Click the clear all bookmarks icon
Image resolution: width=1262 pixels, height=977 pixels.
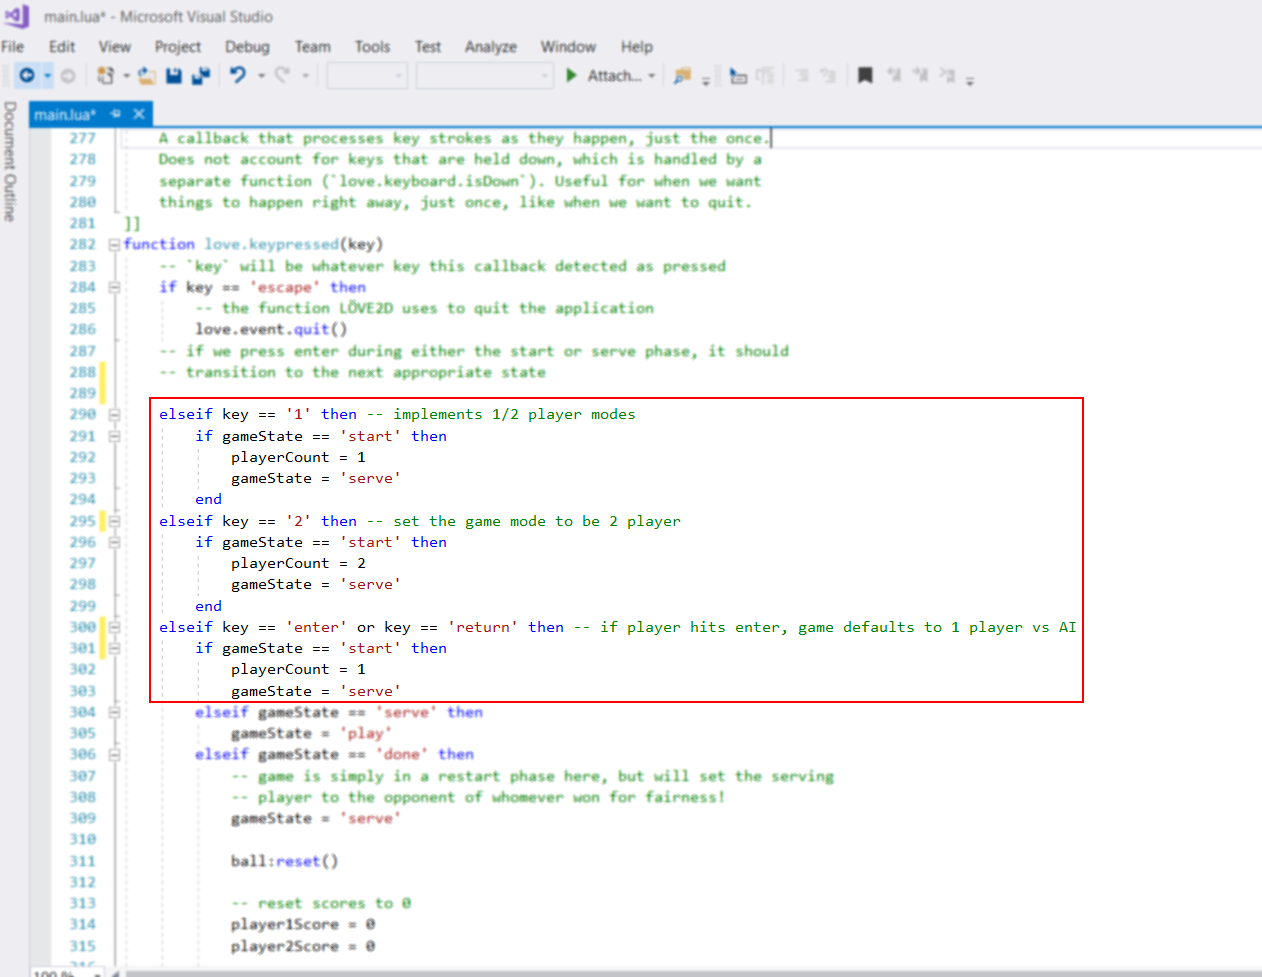(x=946, y=75)
